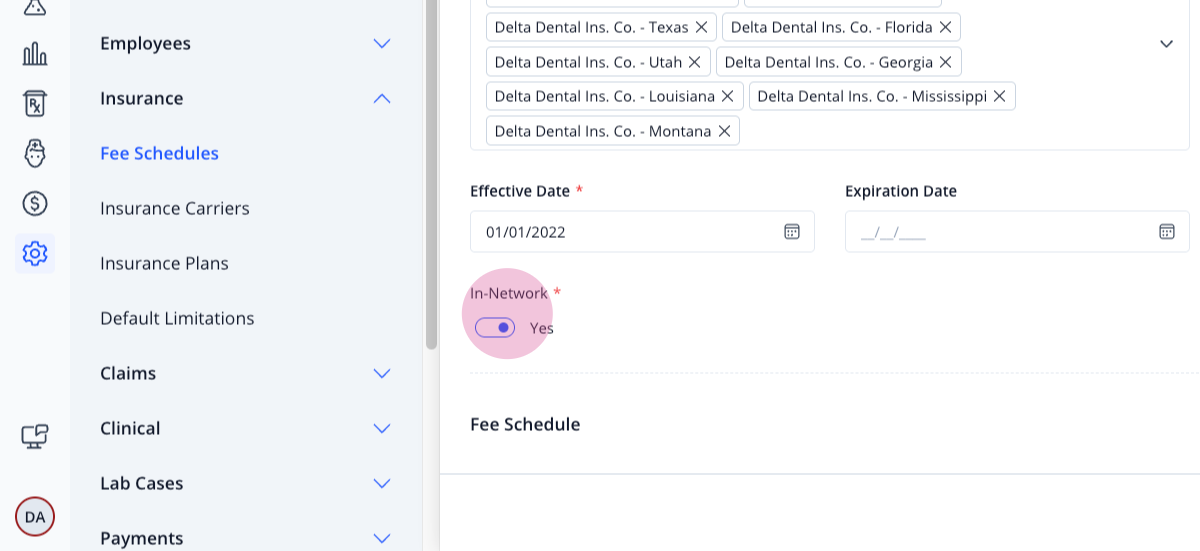The height and width of the screenshot is (551, 1200).
Task: Open the prescription Rx icon in sidebar
Action: point(35,103)
